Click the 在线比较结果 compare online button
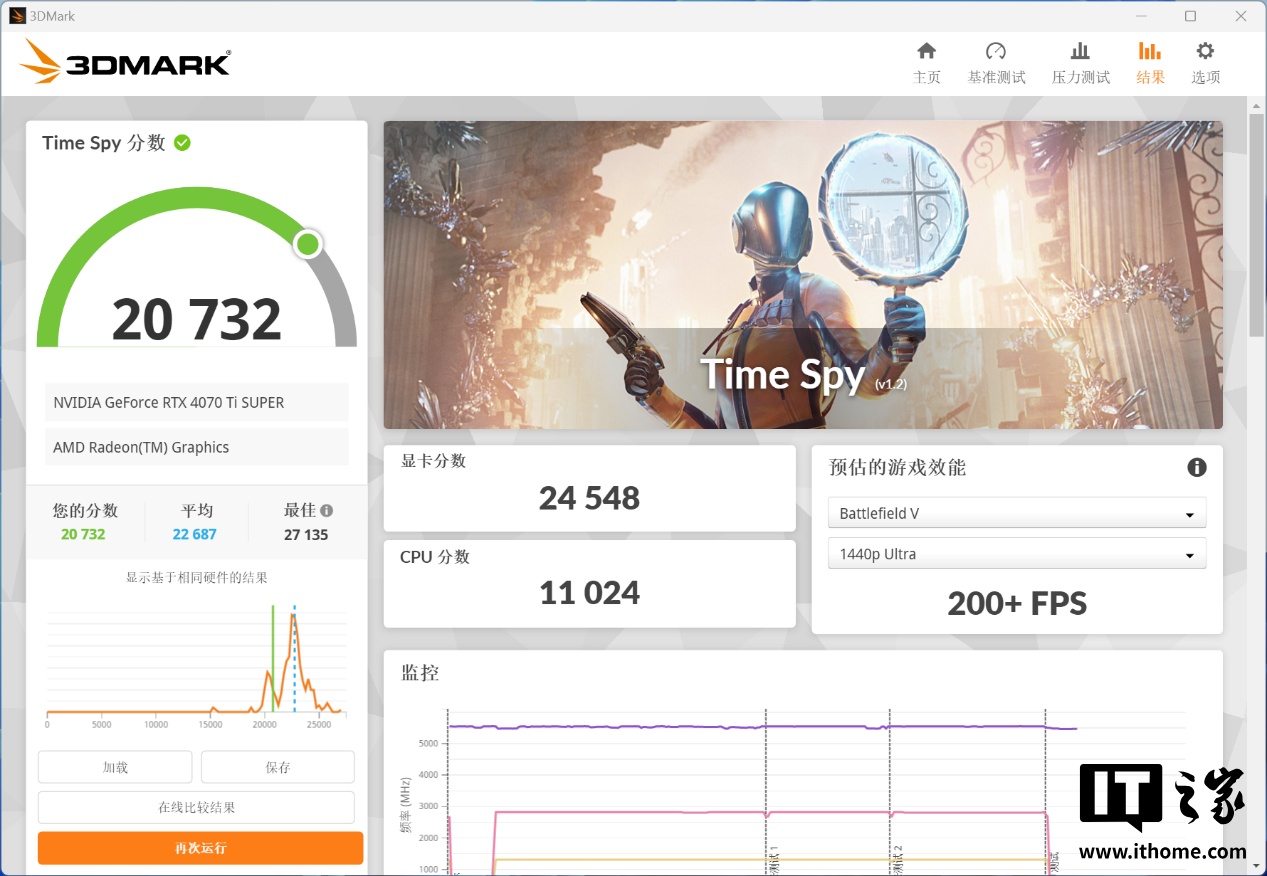1267x876 pixels. 196,807
